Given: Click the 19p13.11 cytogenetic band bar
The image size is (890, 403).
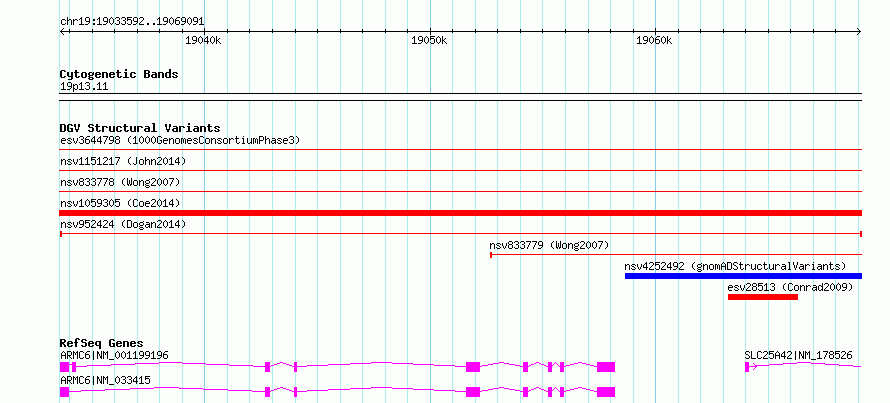Looking at the screenshot, I should (460, 97).
